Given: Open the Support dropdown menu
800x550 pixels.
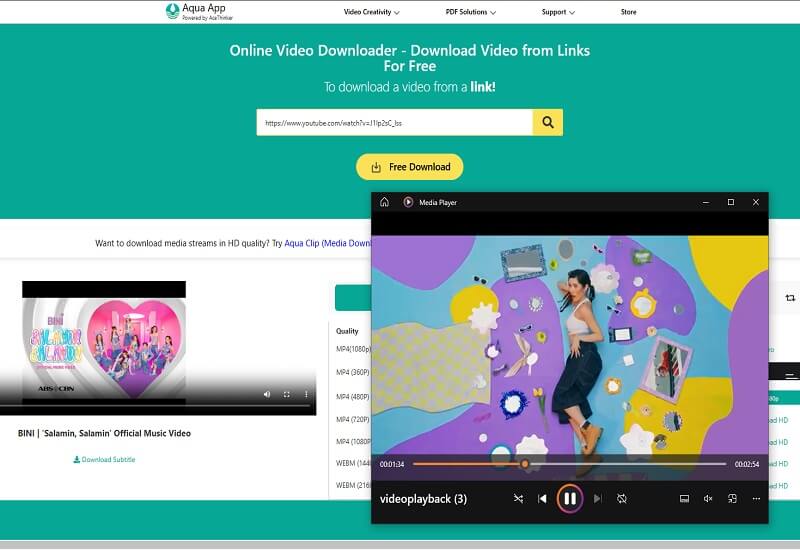Looking at the screenshot, I should (558, 12).
